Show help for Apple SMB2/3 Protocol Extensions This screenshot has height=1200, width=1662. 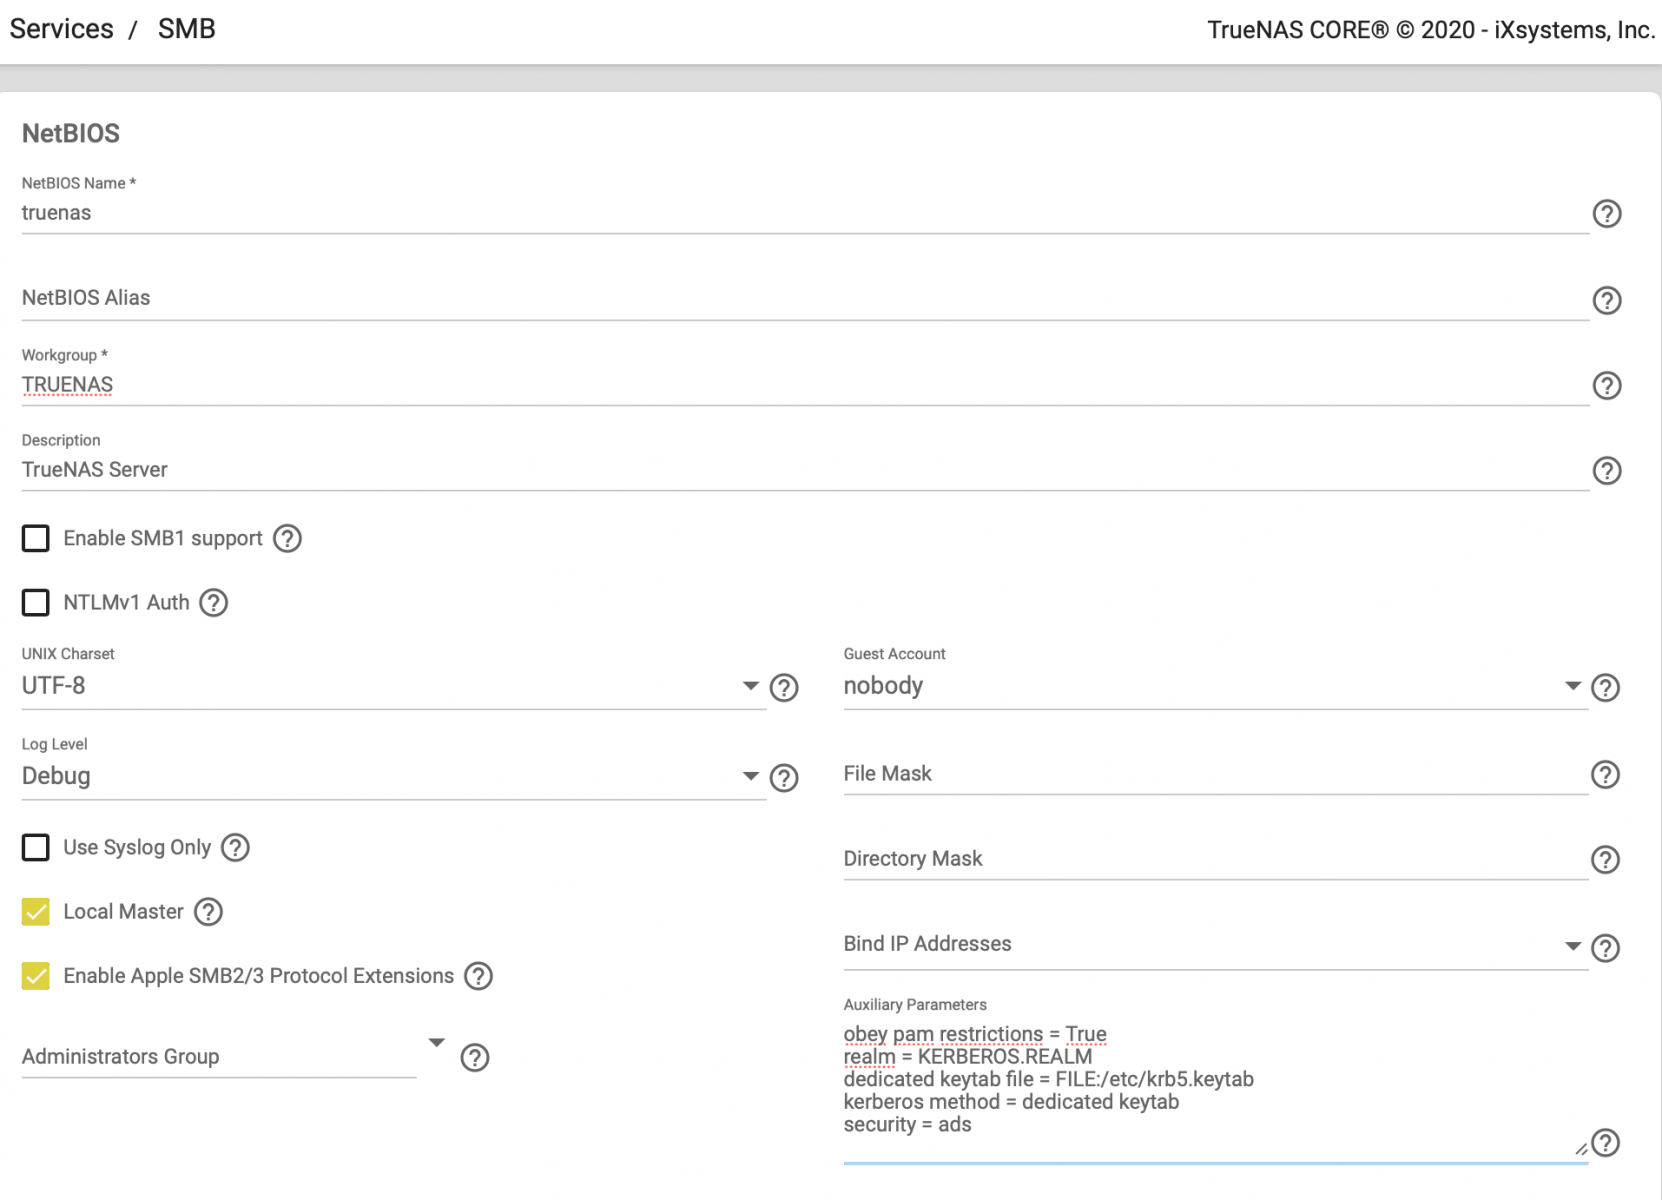tap(478, 975)
